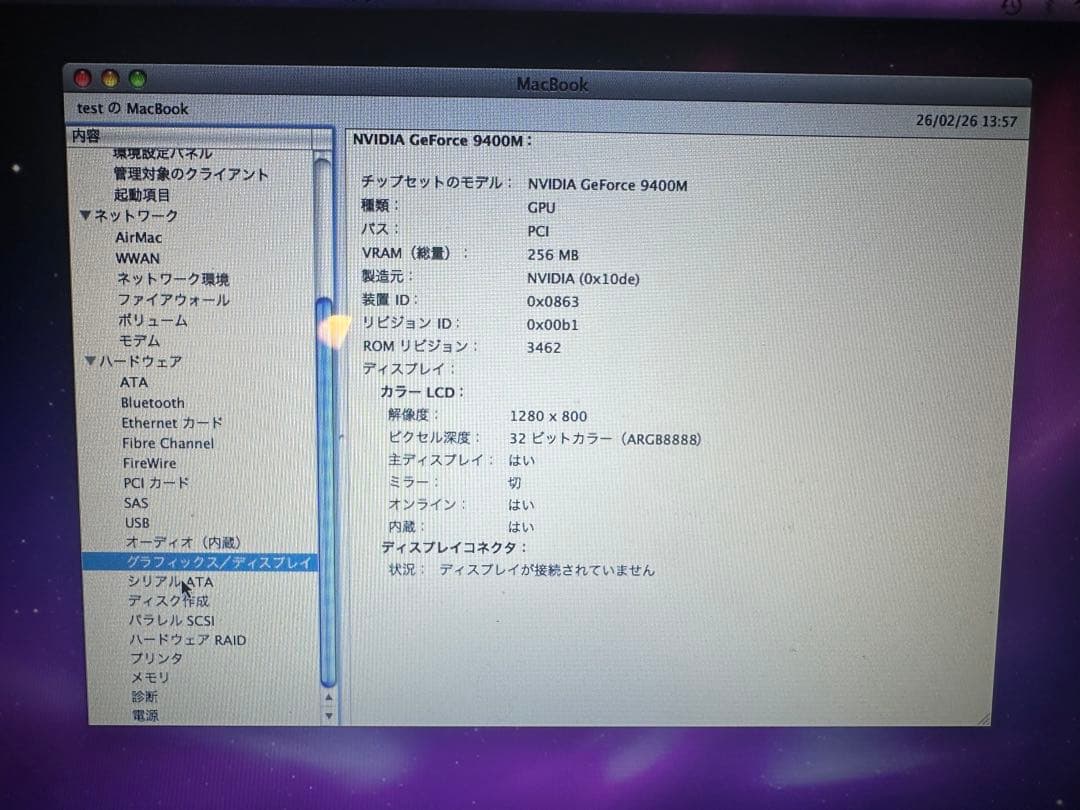The image size is (1080, 810).
Task: Select モデム in sidebar
Action: (139, 341)
